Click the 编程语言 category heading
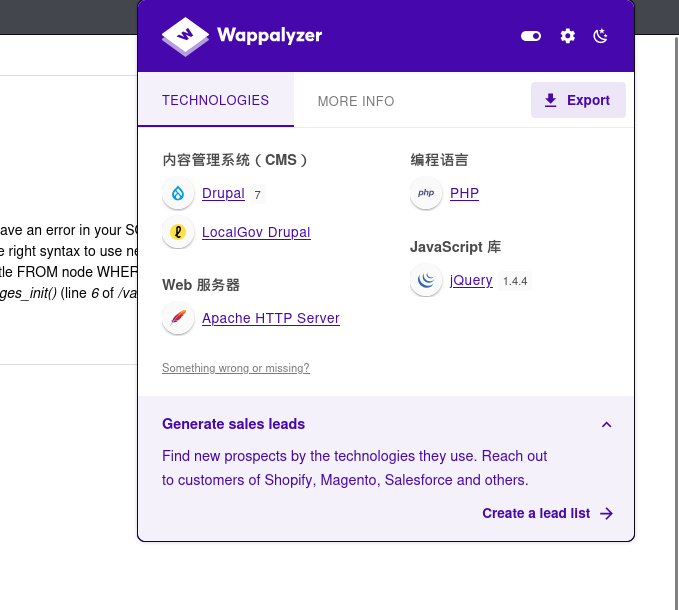The image size is (679, 610). click(x=439, y=160)
